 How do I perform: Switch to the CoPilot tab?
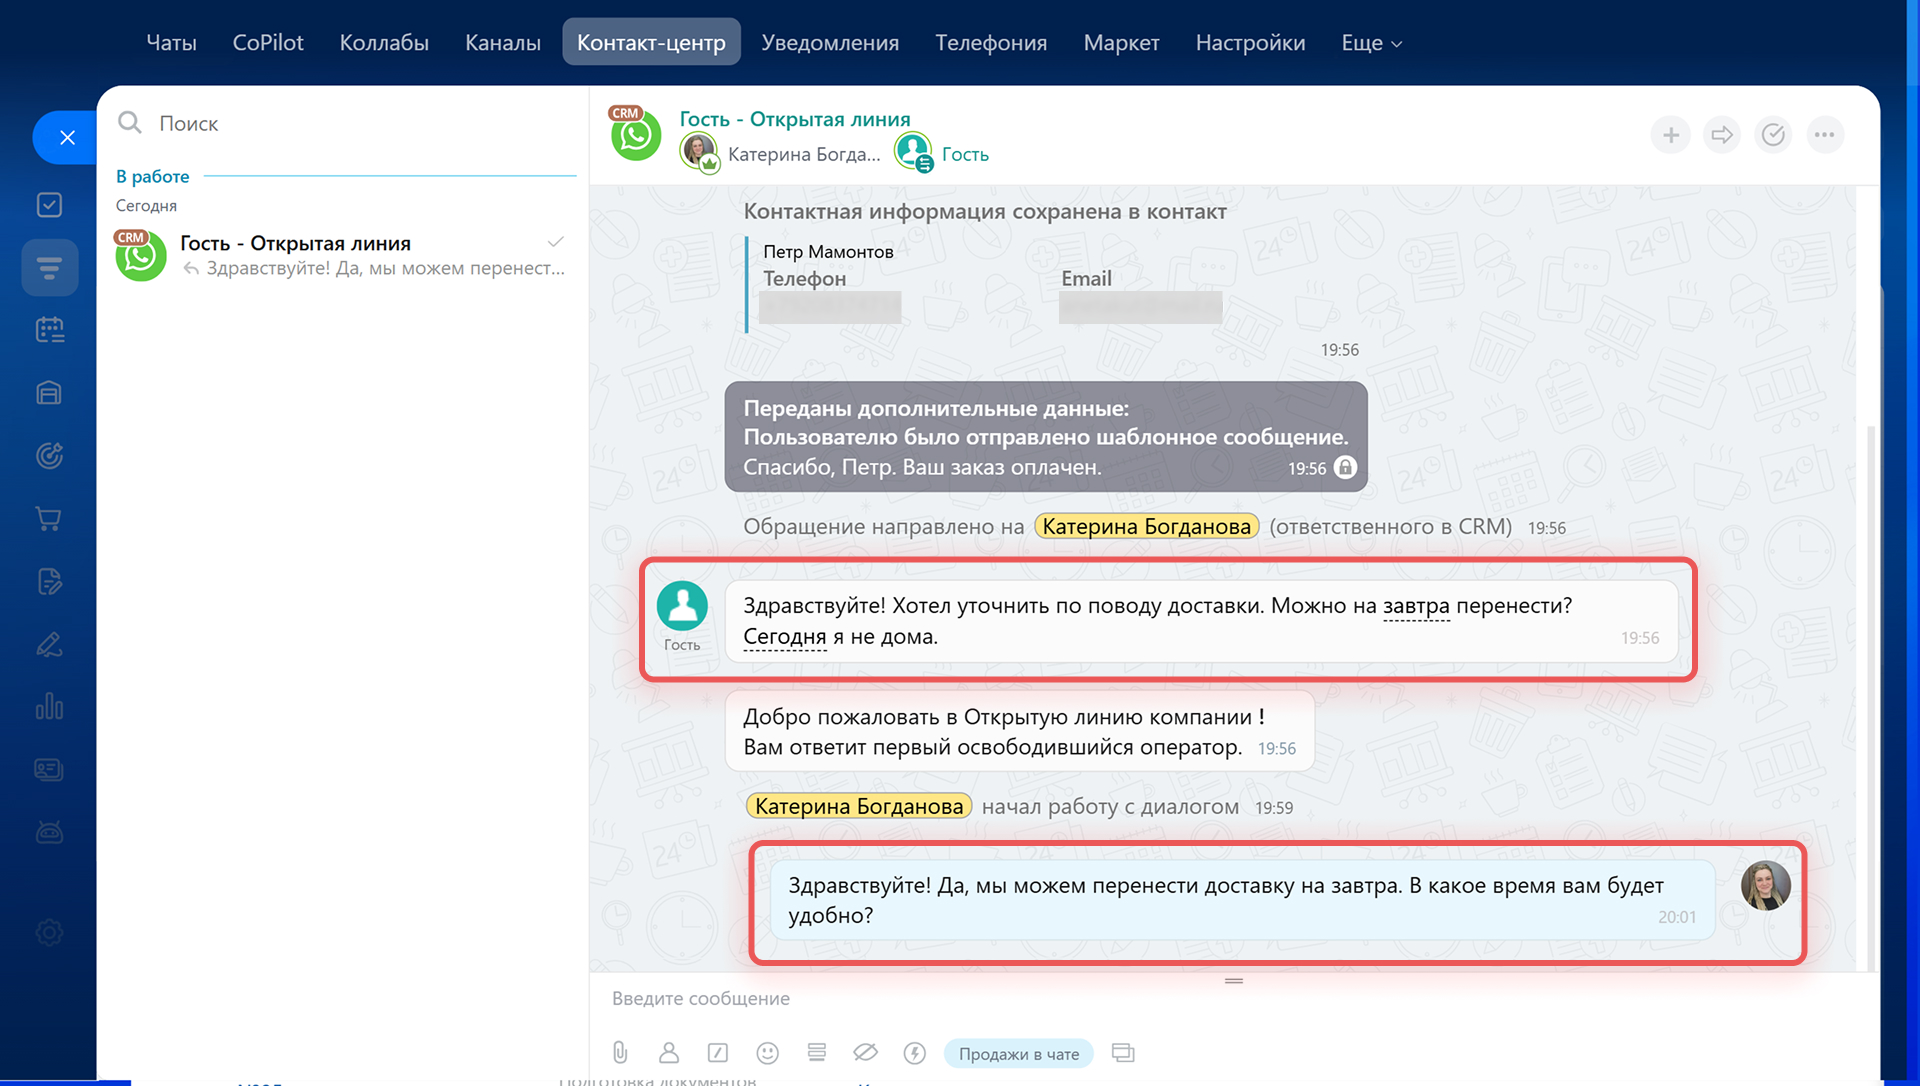267,42
